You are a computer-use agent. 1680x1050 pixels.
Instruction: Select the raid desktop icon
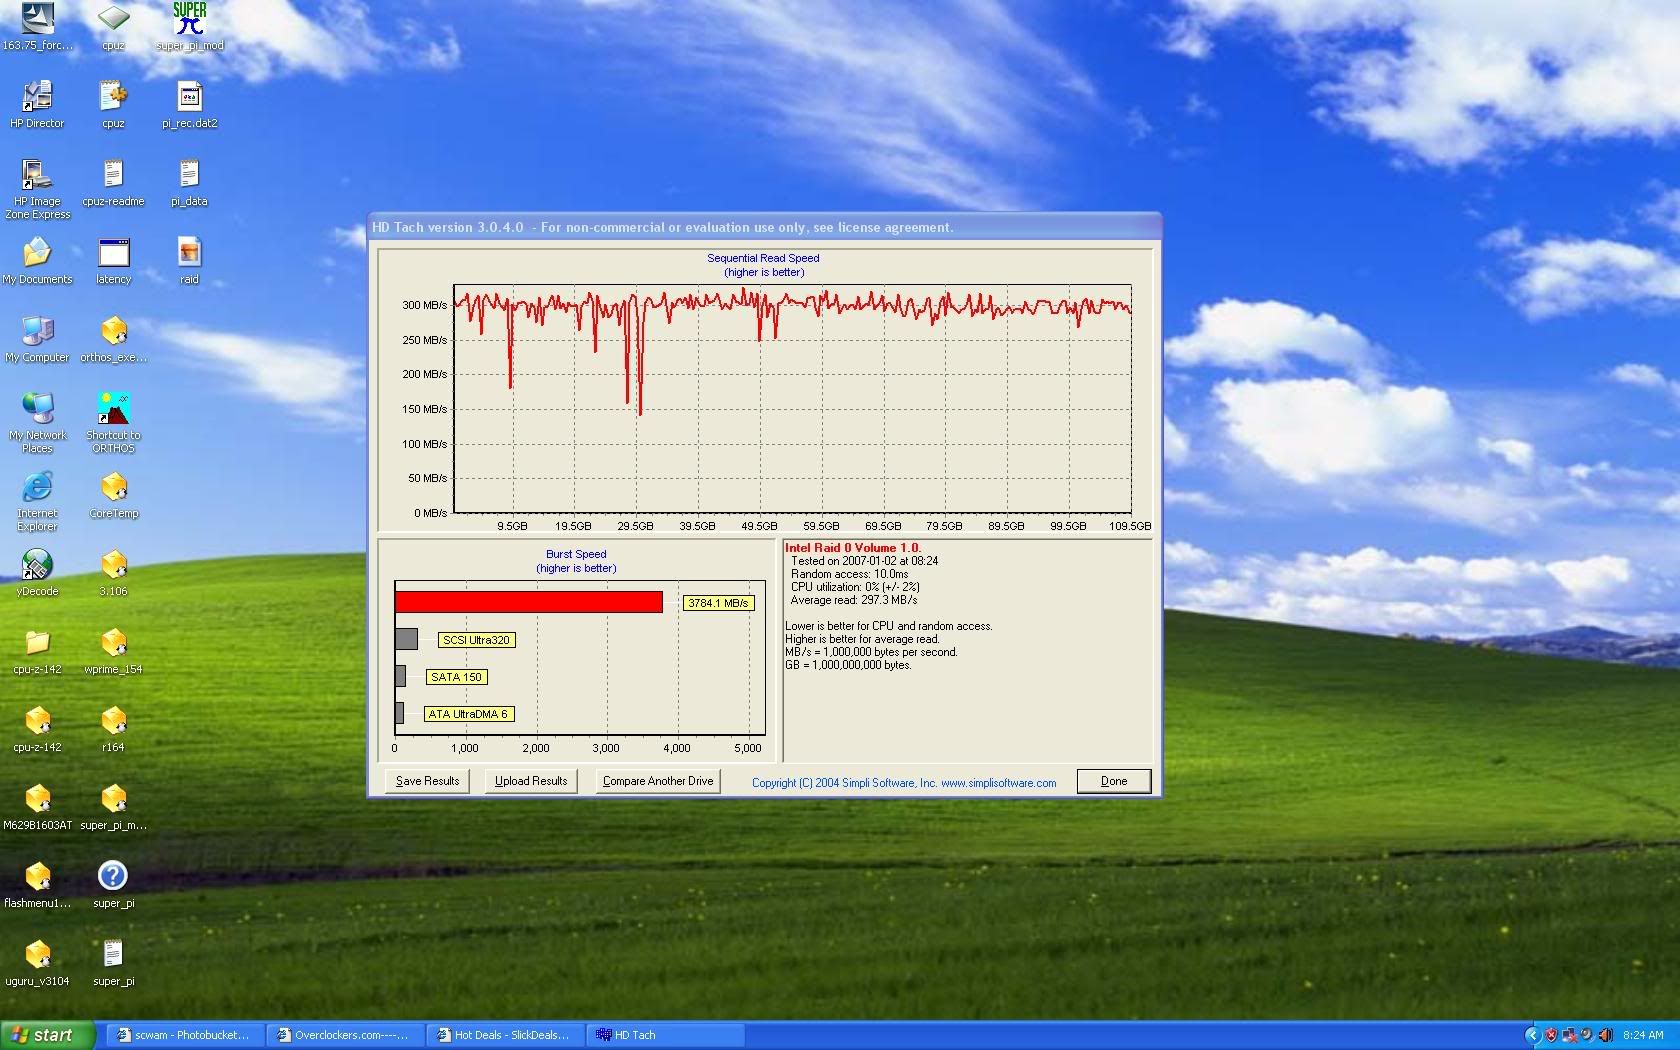[189, 260]
